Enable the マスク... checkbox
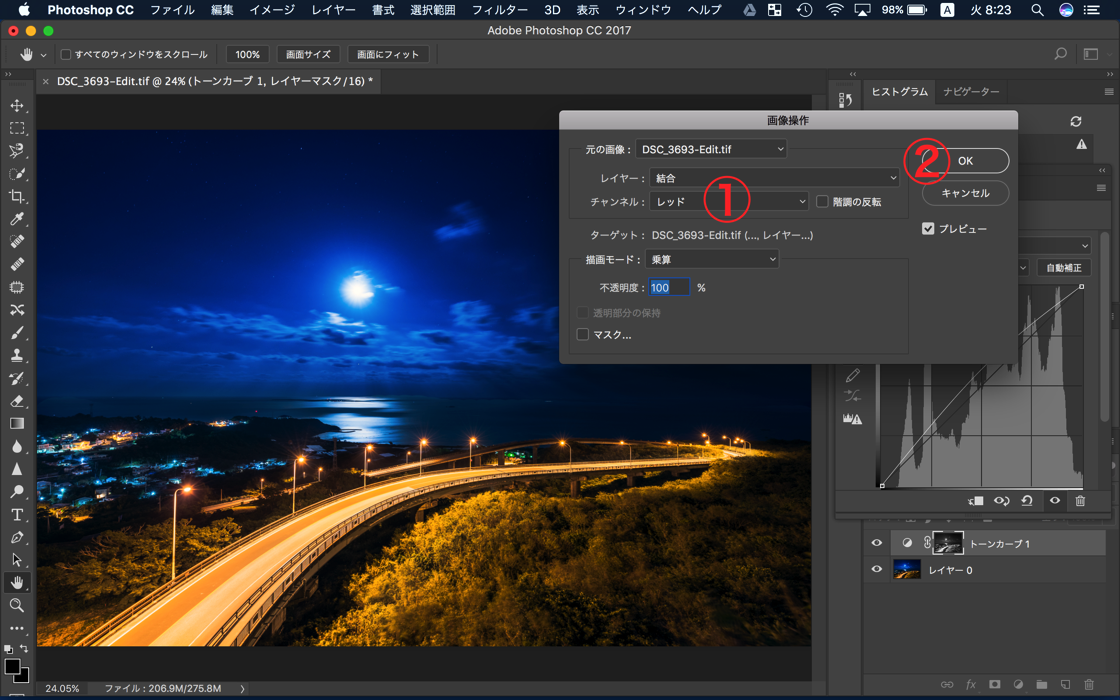 pyautogui.click(x=583, y=334)
